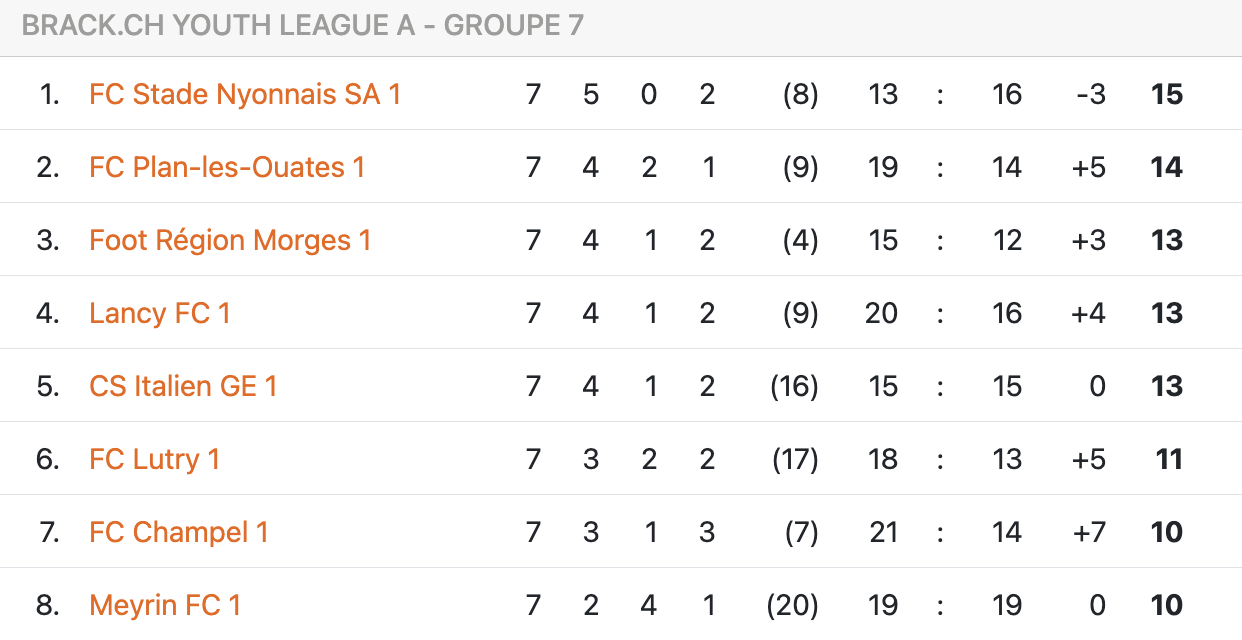1242x640 pixels.
Task: Click FC Lutry's (17) fair-play value
Action: tap(794, 459)
